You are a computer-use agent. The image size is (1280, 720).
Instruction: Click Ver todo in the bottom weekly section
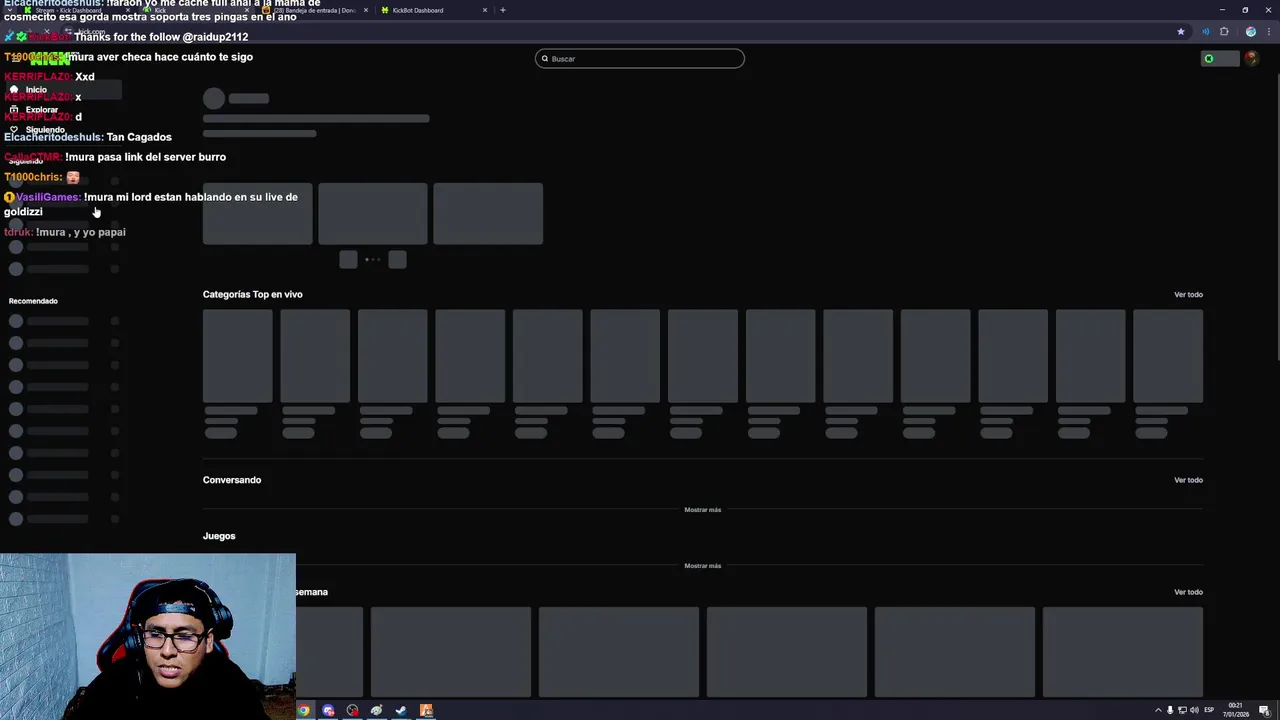click(1188, 592)
